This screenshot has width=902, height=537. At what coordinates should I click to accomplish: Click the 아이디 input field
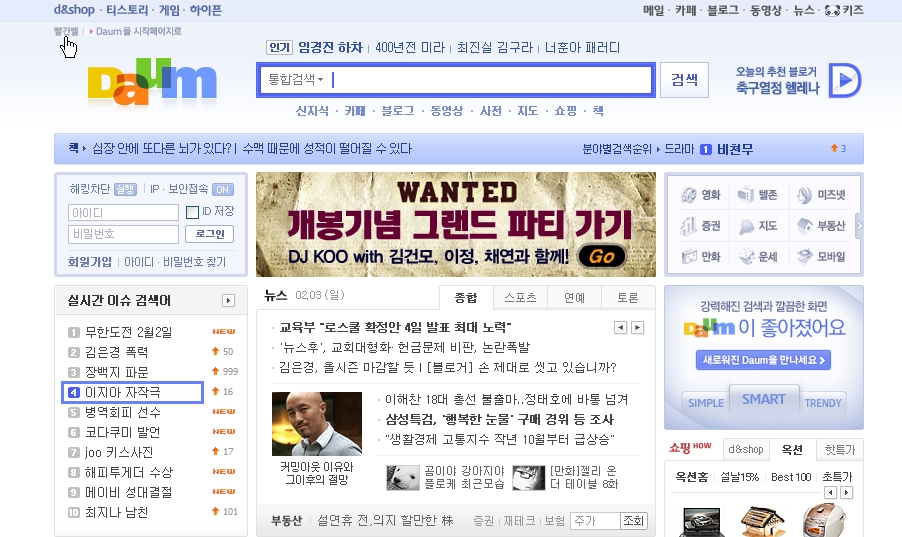(x=123, y=212)
